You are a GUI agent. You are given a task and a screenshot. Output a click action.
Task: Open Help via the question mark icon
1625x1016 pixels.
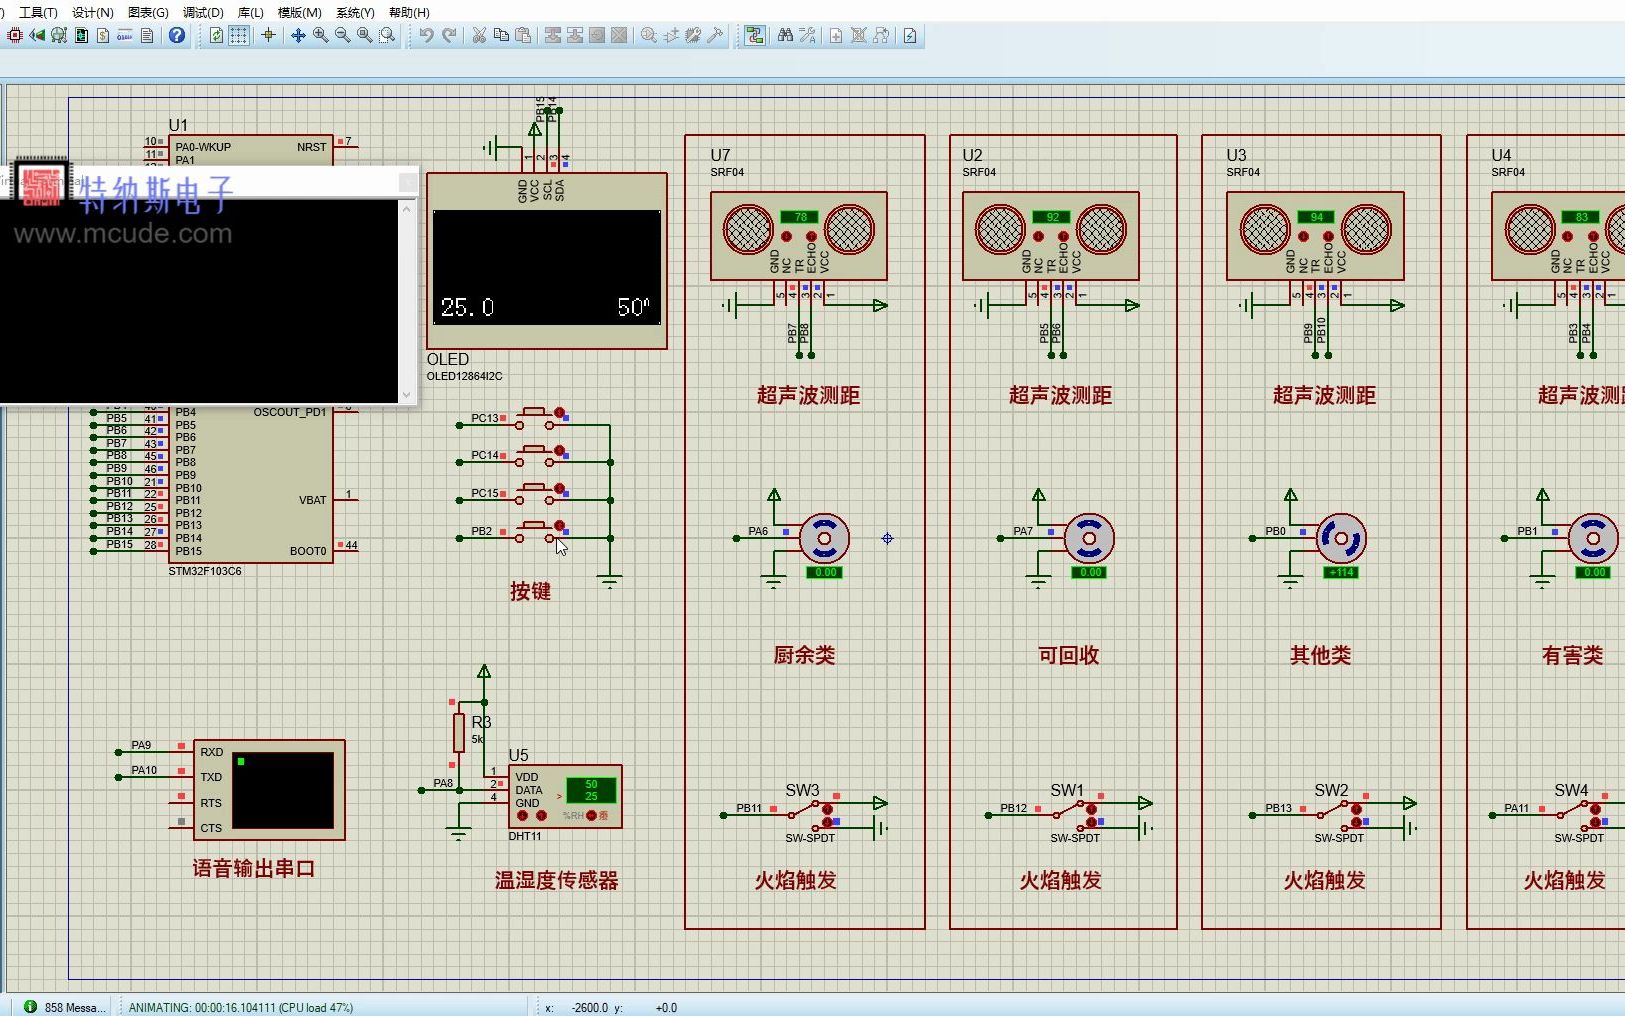pyautogui.click(x=177, y=36)
